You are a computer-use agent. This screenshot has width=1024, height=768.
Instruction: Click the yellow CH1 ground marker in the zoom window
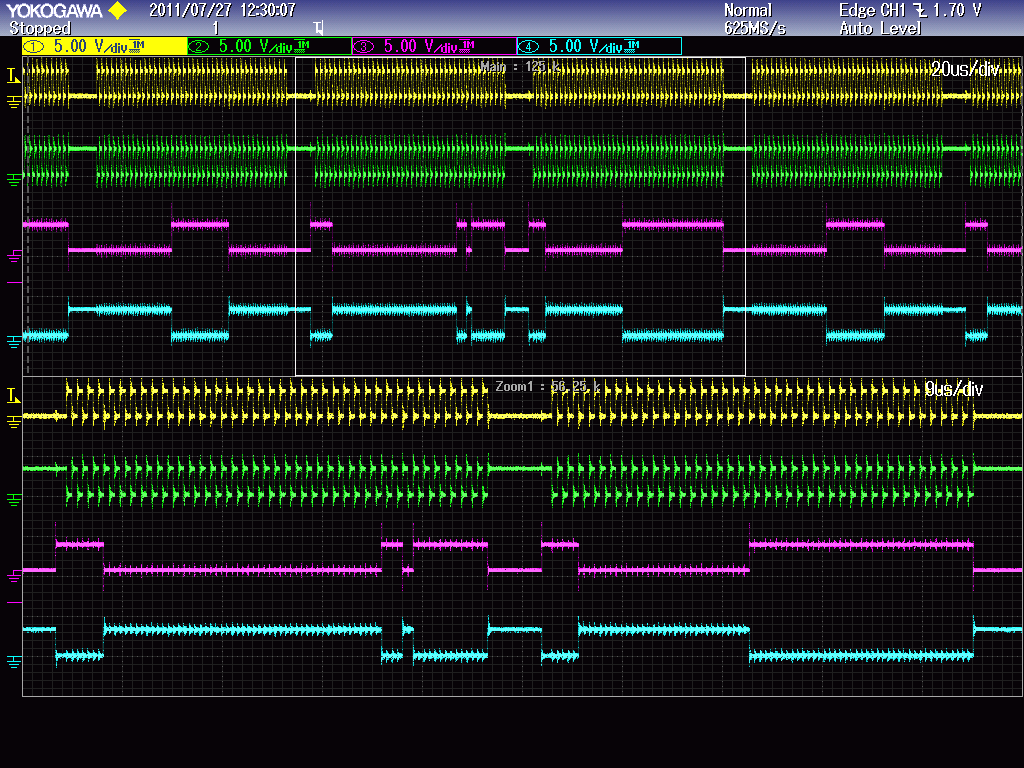[13, 421]
